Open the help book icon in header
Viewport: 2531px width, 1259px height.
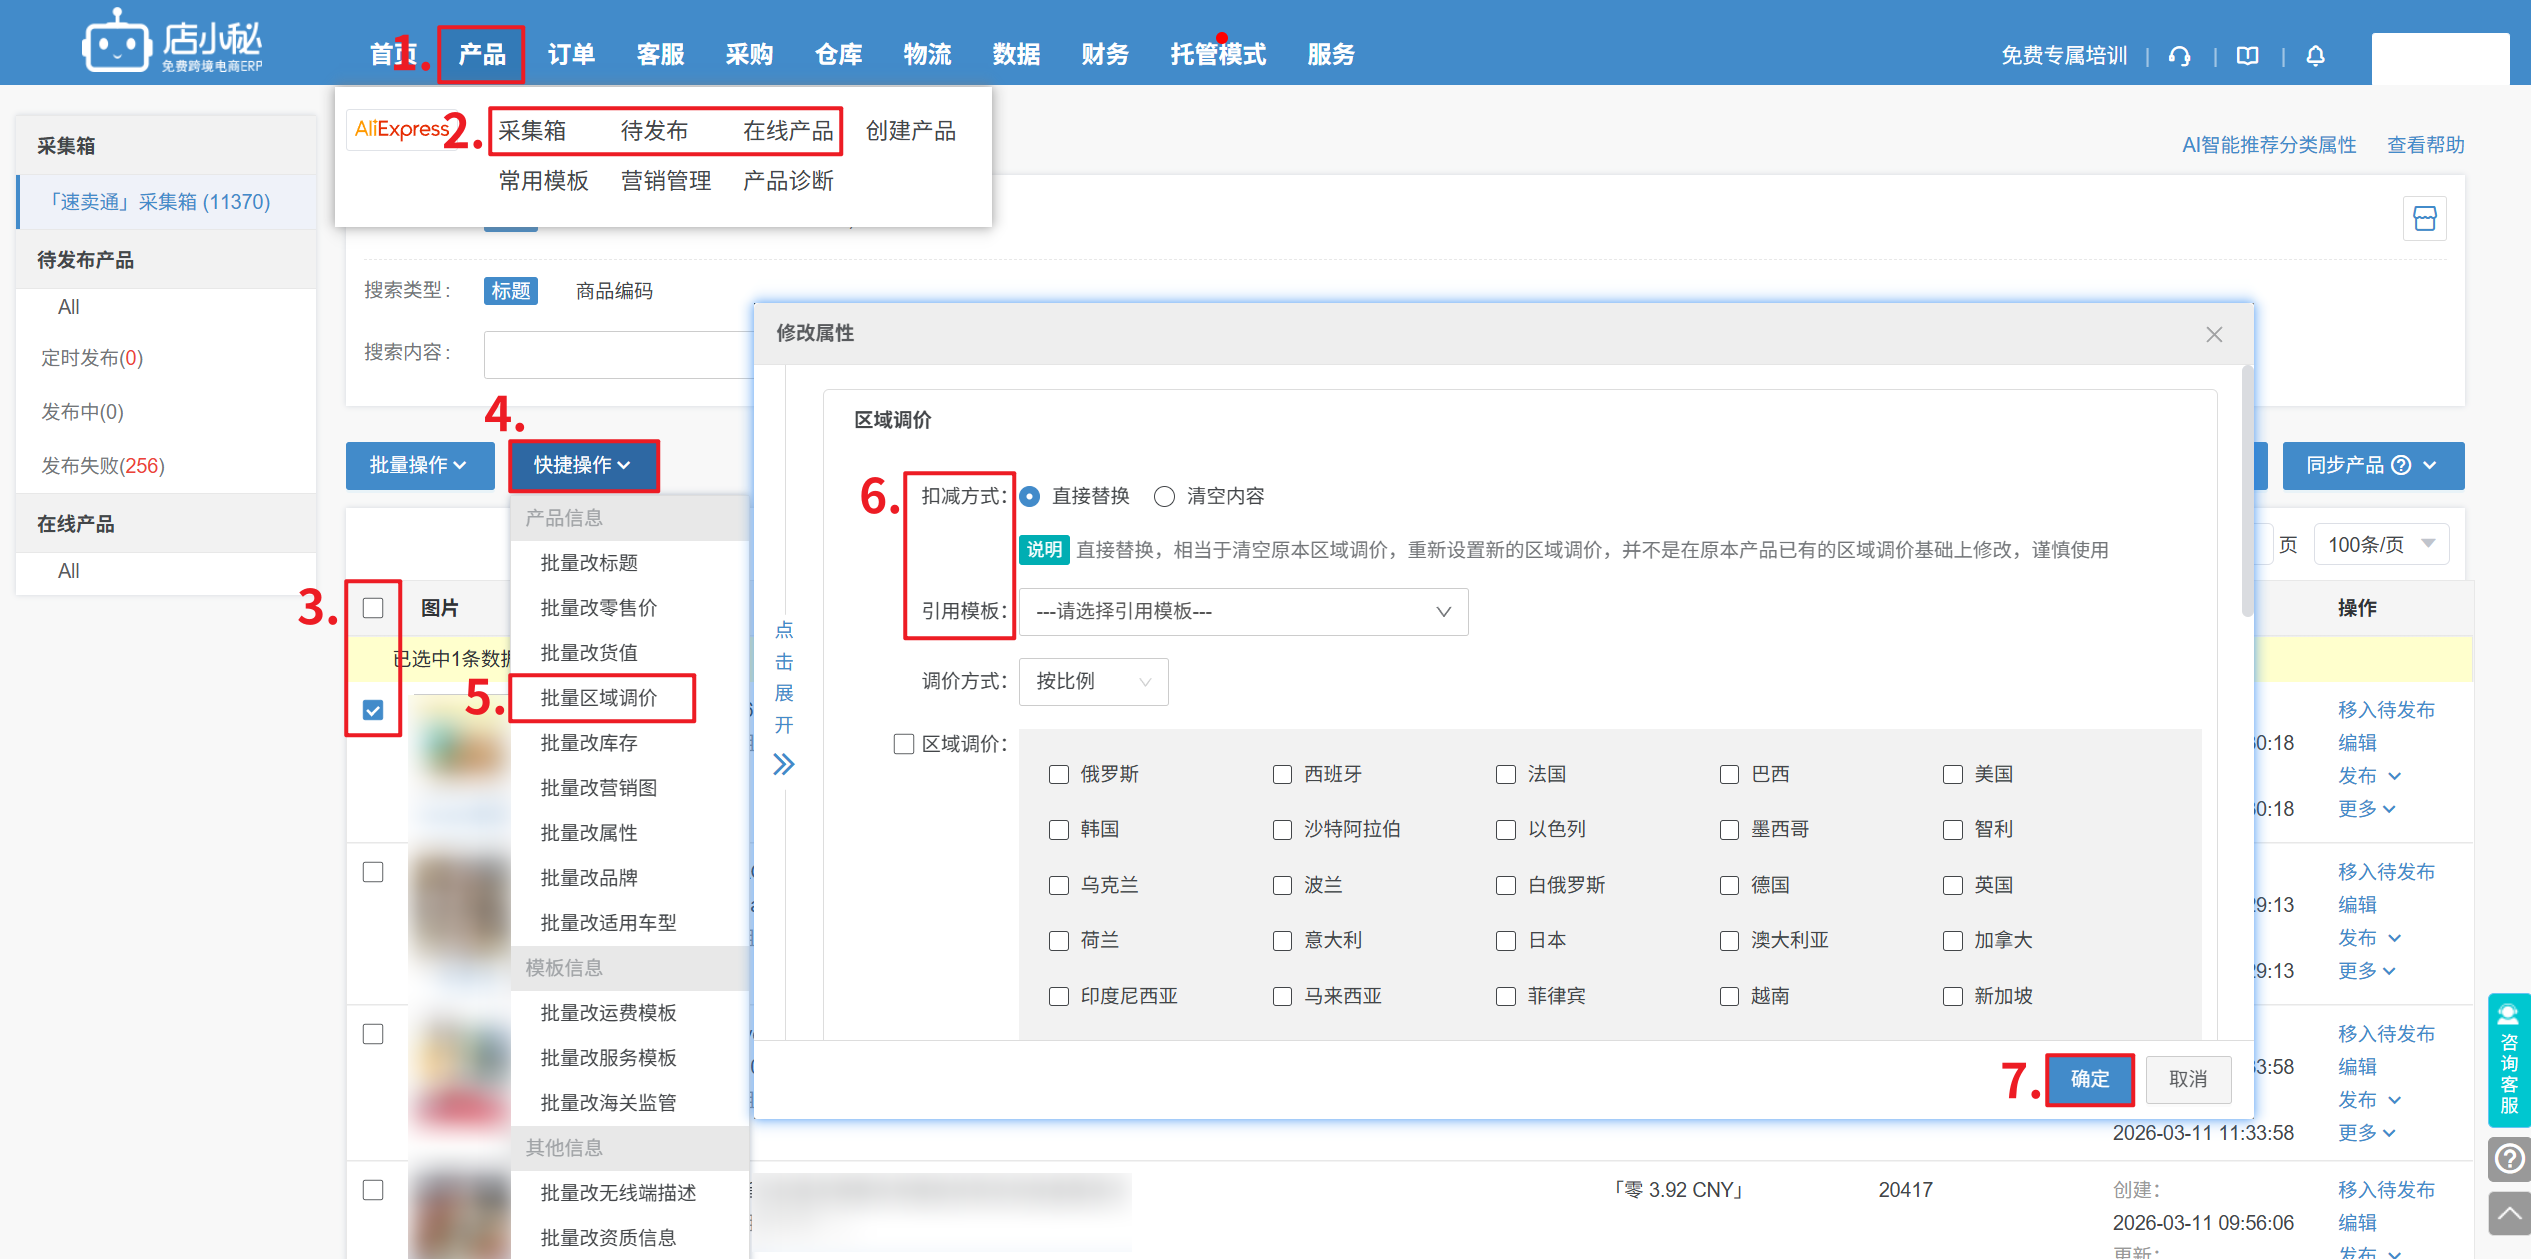pyautogui.click(x=2247, y=56)
